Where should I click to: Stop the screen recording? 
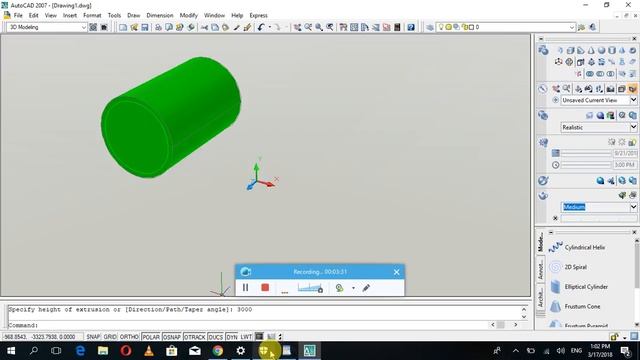point(265,288)
